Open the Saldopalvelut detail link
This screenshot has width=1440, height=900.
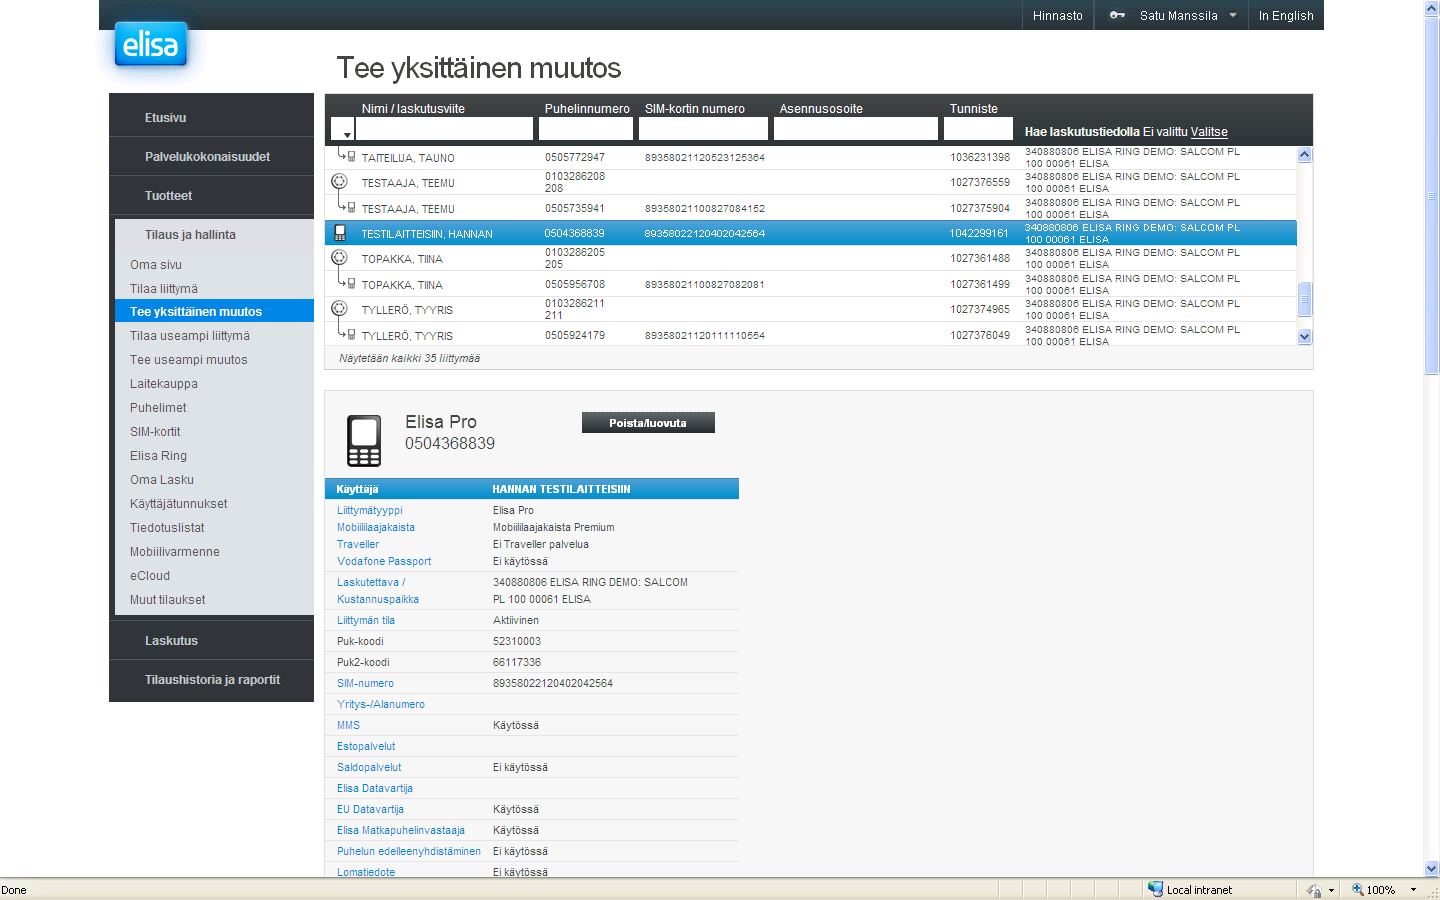(369, 767)
